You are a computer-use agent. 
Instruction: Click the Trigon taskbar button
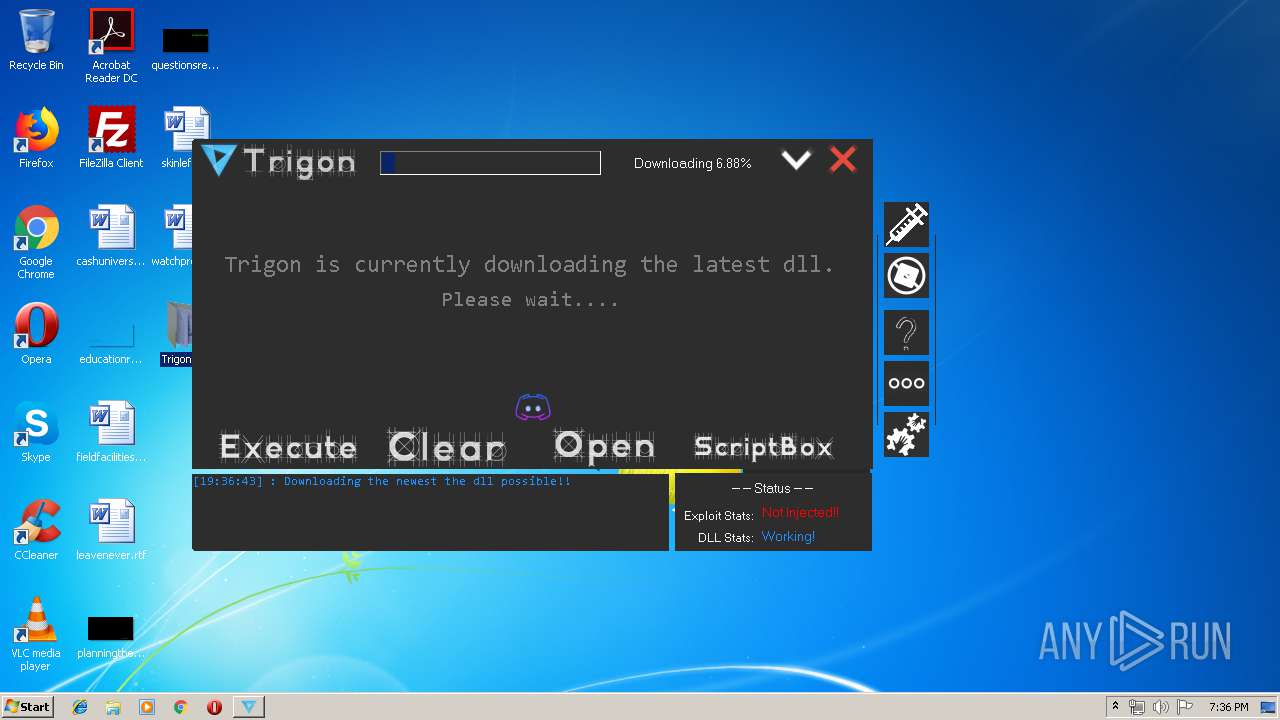point(249,707)
